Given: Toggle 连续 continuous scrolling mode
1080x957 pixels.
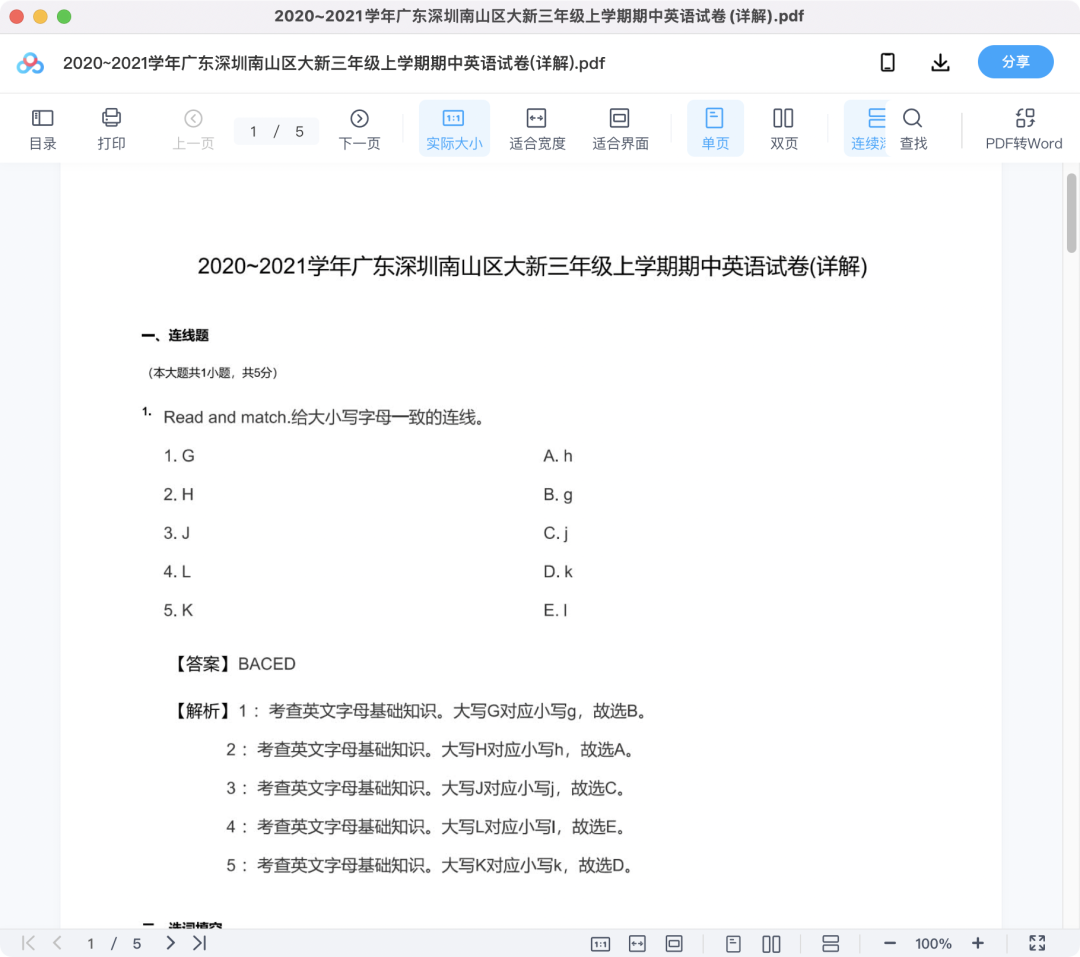Looking at the screenshot, I should 866,129.
